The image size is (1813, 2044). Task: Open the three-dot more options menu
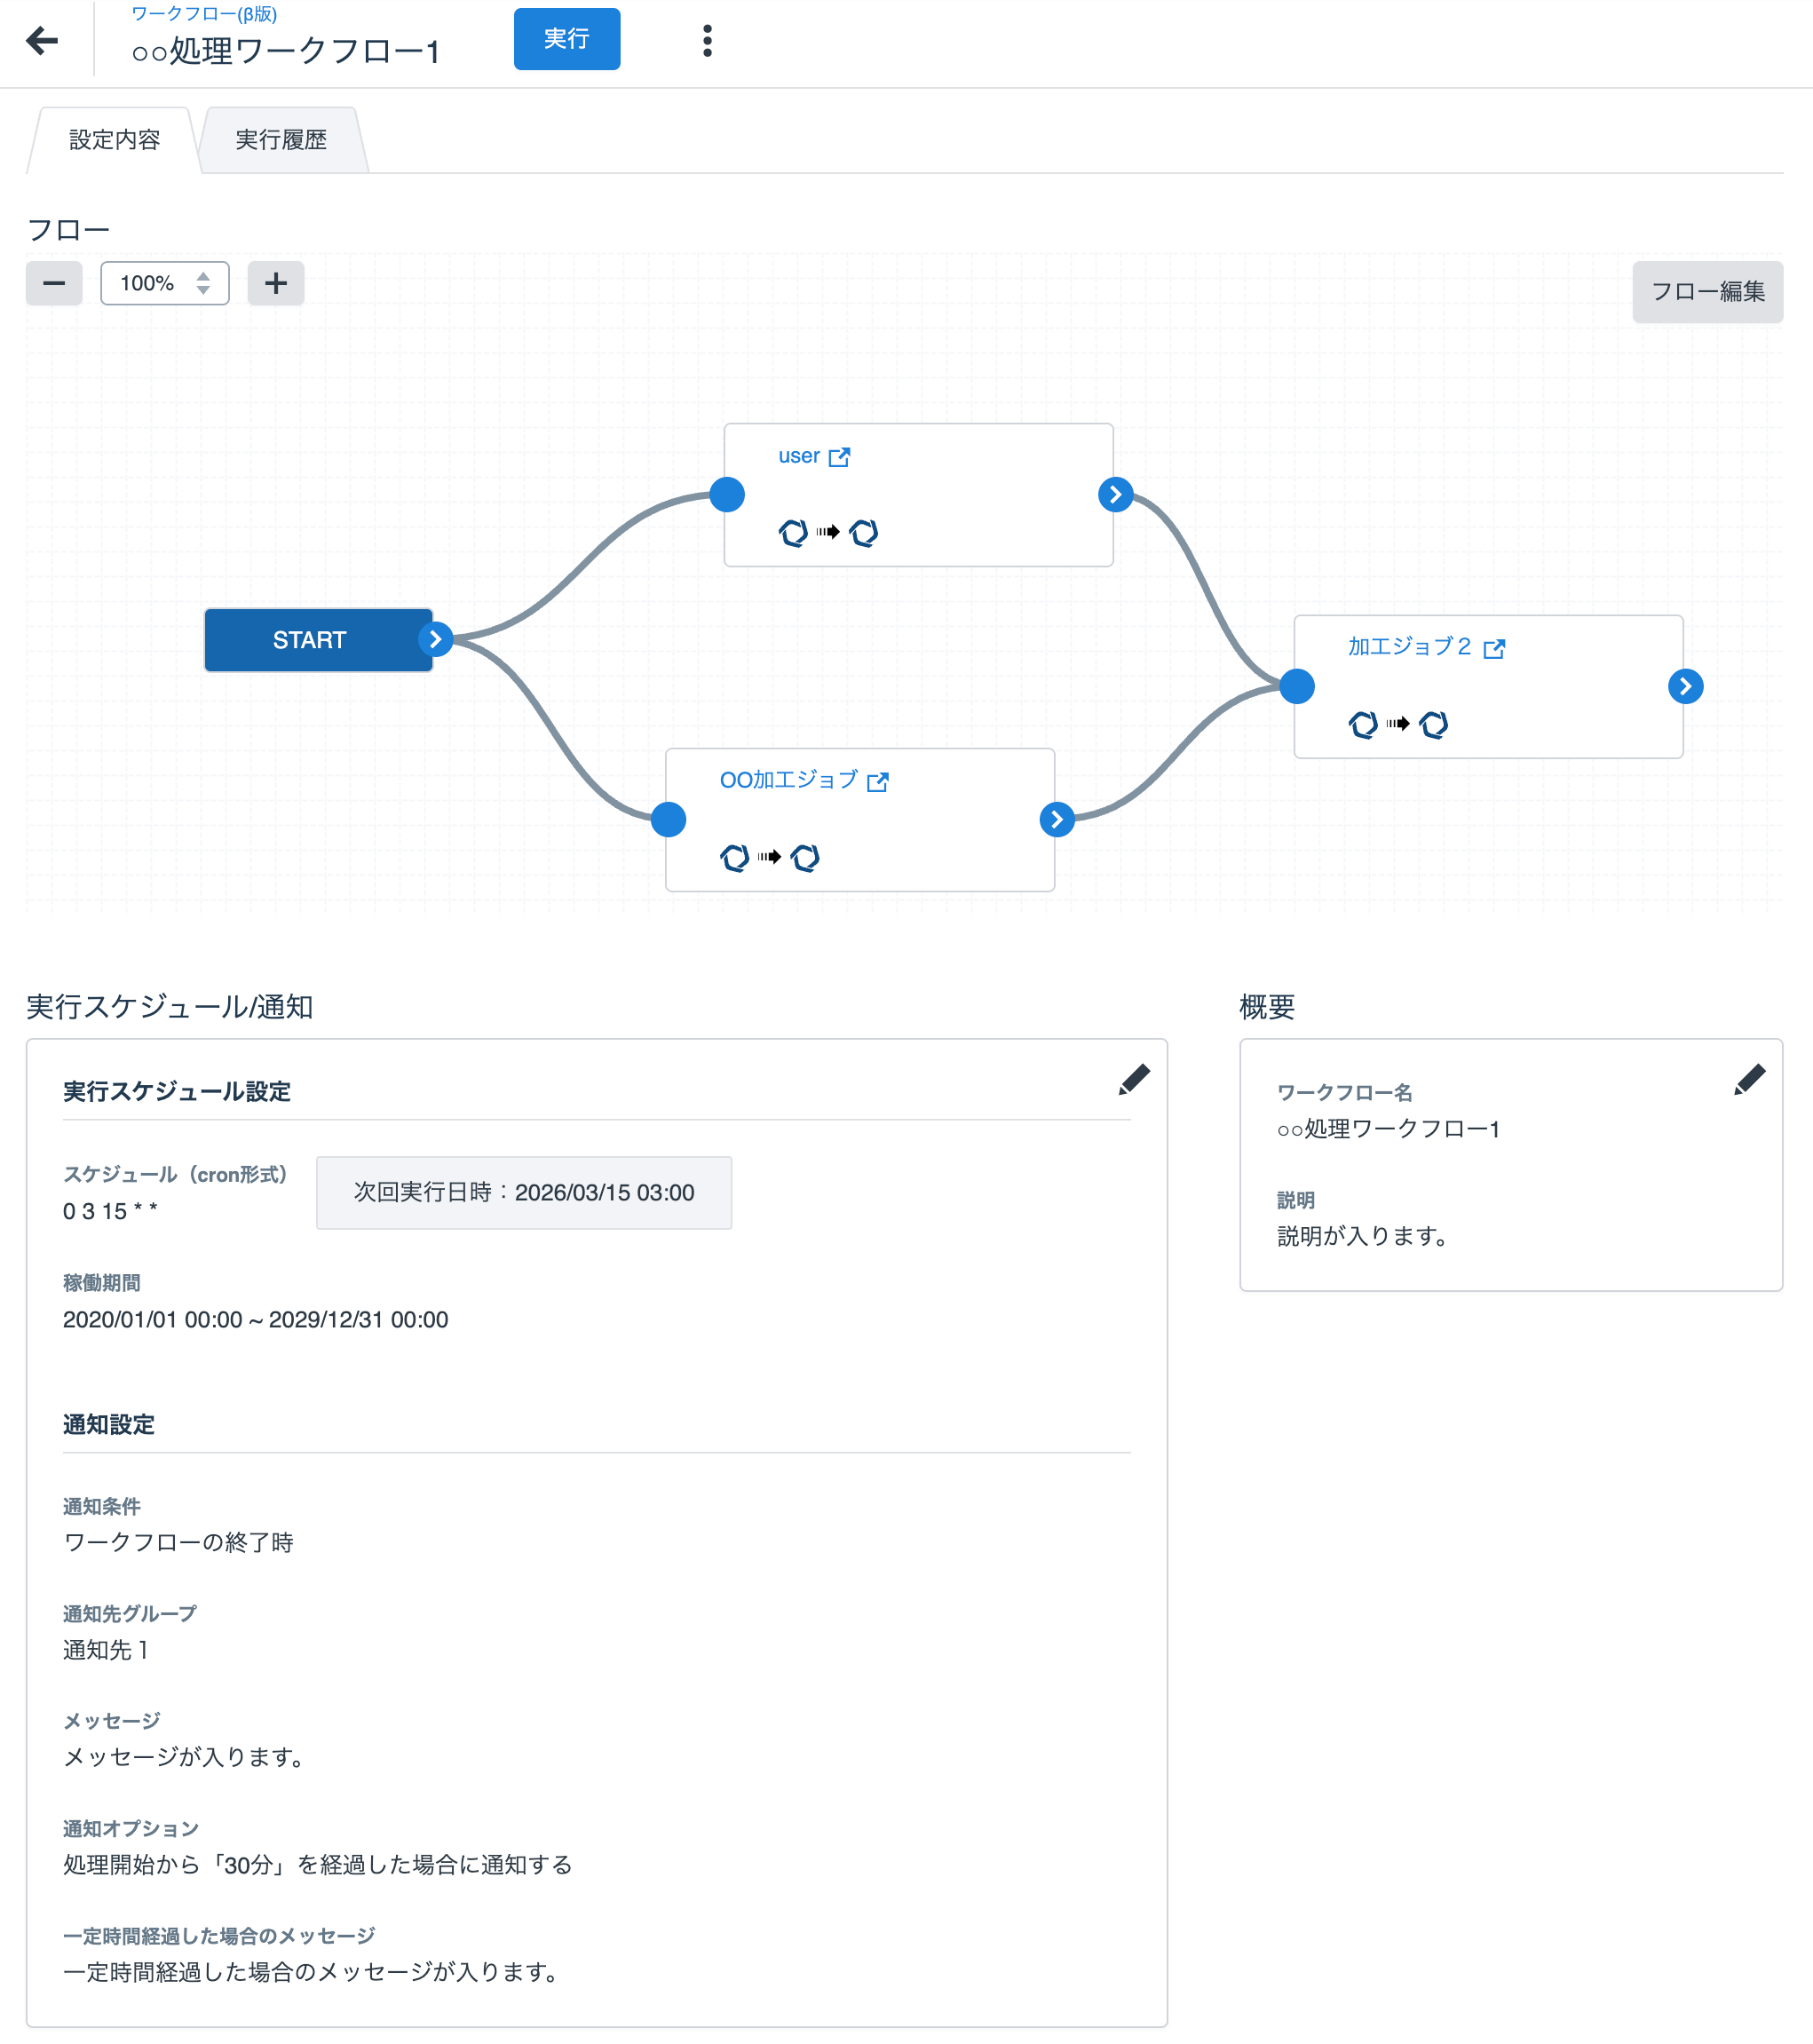(x=707, y=40)
